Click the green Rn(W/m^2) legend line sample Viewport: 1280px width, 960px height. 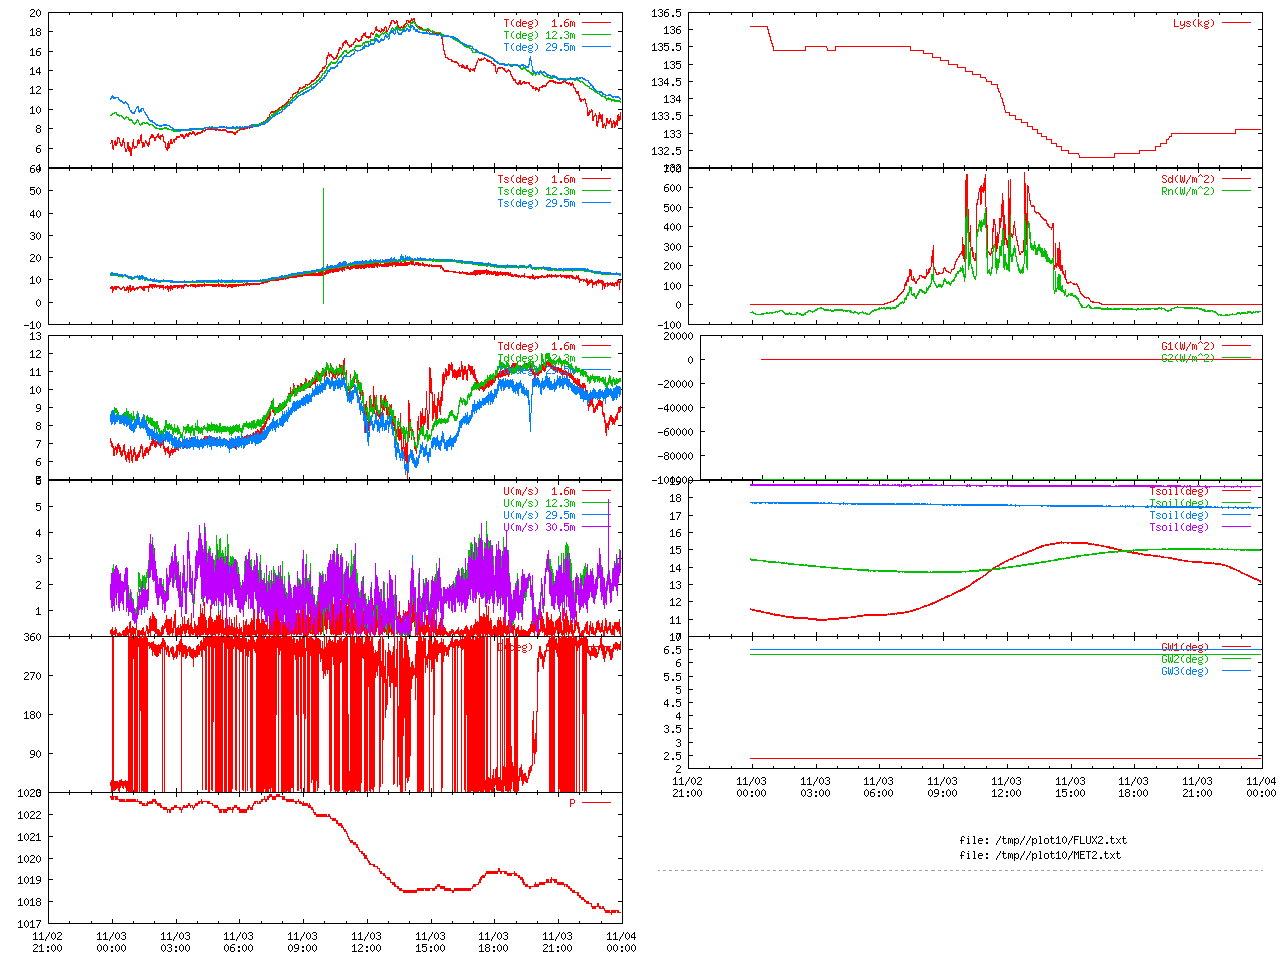click(1236, 191)
